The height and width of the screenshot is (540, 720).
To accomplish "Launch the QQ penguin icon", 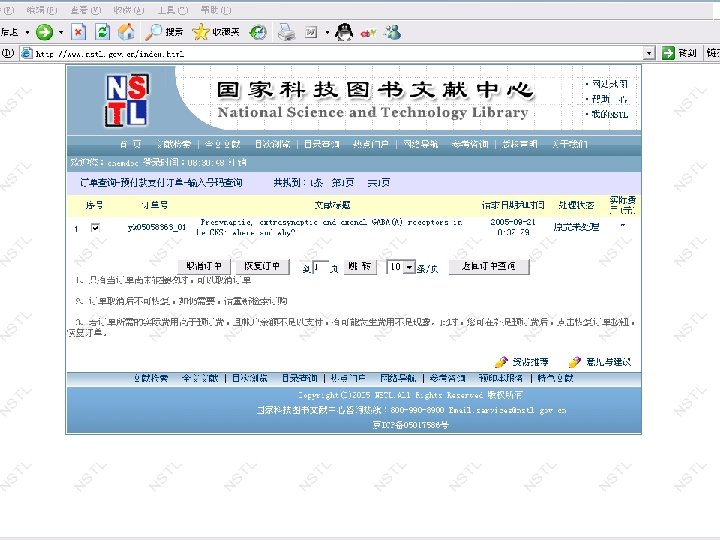I will coord(344,32).
